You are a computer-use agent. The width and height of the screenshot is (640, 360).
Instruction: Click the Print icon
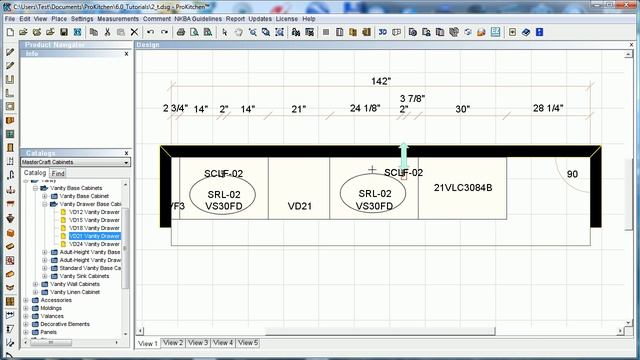coord(181,32)
